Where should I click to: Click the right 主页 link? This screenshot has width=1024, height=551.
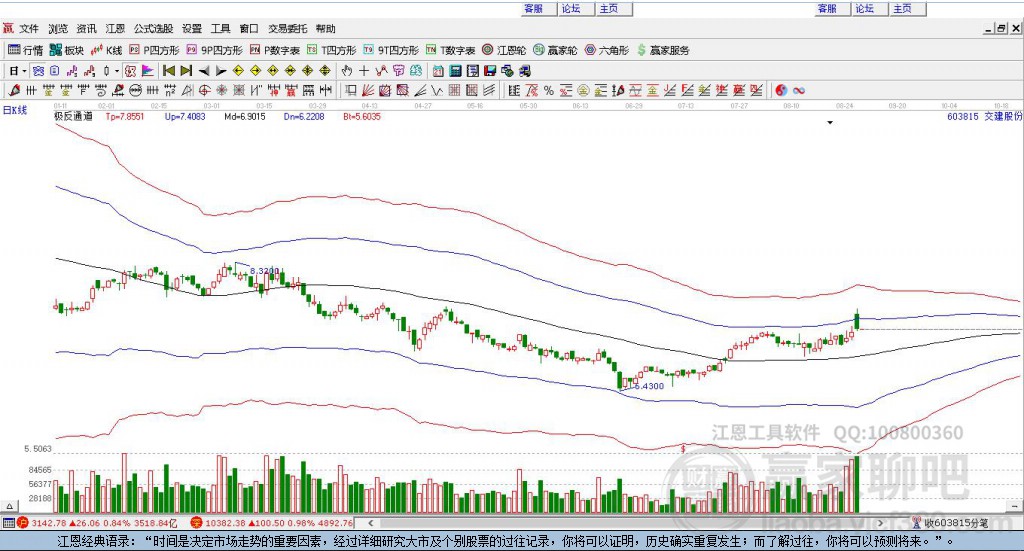(x=902, y=8)
